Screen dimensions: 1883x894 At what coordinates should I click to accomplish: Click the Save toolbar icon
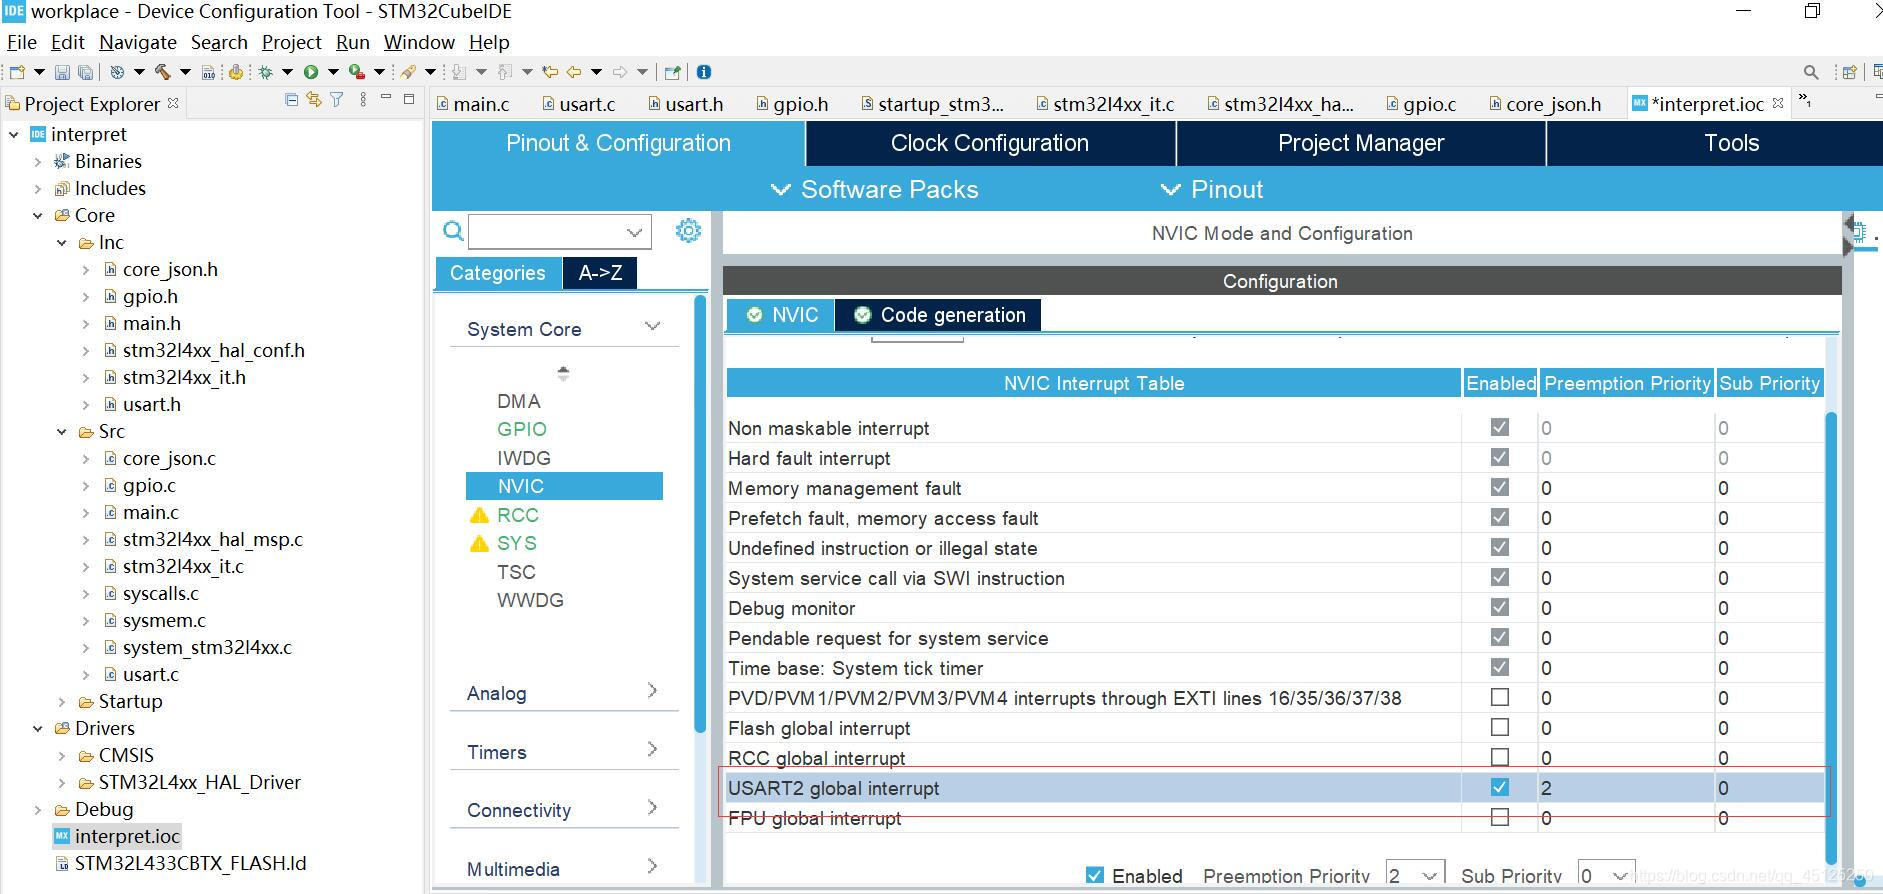point(62,72)
